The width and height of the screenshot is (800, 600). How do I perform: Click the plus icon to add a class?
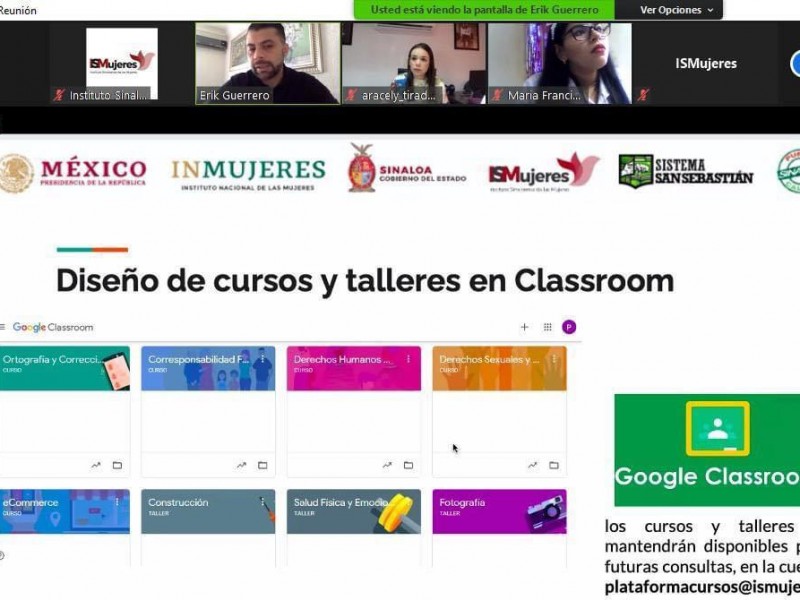pos(524,327)
